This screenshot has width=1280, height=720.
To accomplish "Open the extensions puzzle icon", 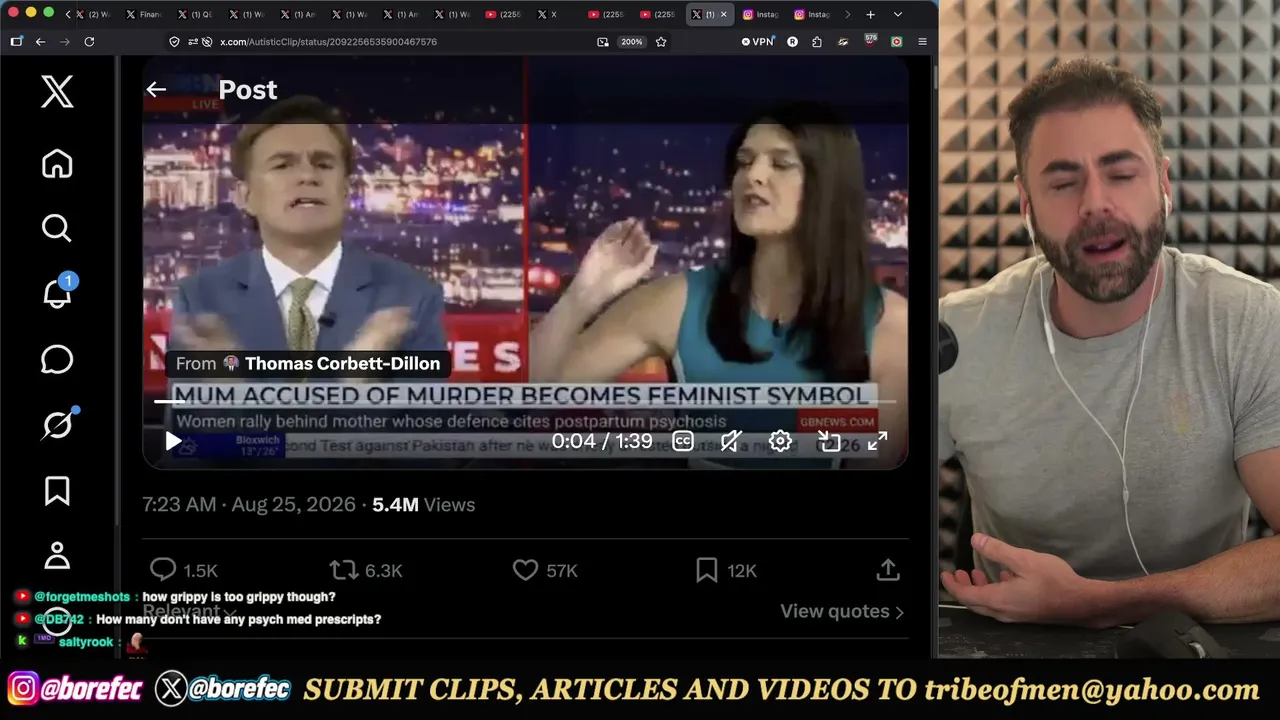I will pyautogui.click(x=817, y=42).
